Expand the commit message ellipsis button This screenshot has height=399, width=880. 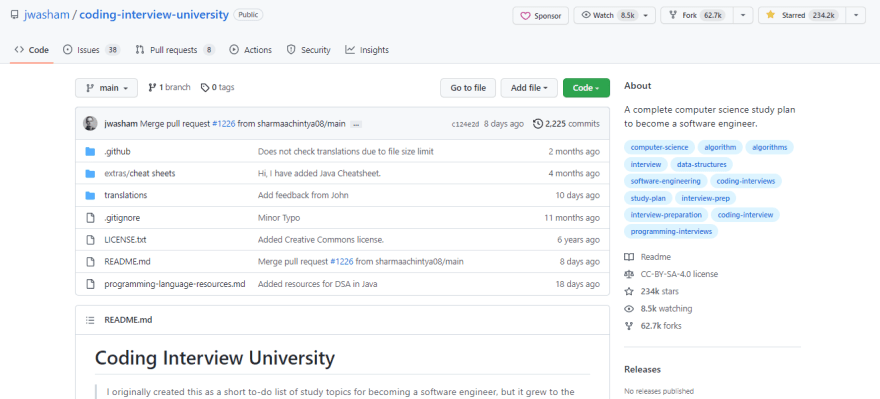pos(356,124)
